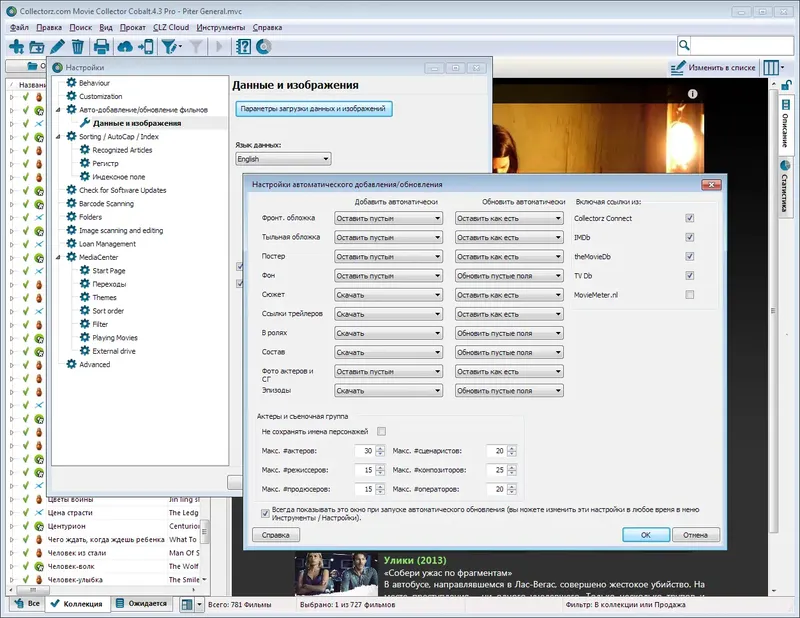This screenshot has height=618, width=800.
Task: Select Loan Management settings item
Action: pos(107,243)
